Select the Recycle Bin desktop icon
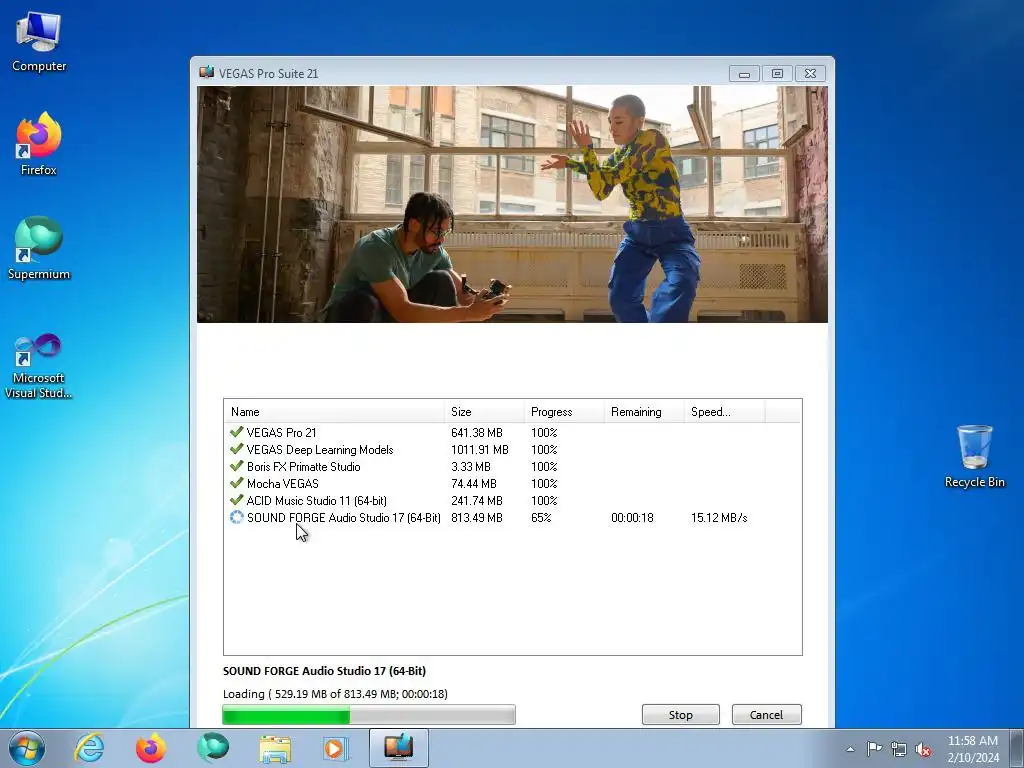The image size is (1024, 768). click(x=974, y=456)
